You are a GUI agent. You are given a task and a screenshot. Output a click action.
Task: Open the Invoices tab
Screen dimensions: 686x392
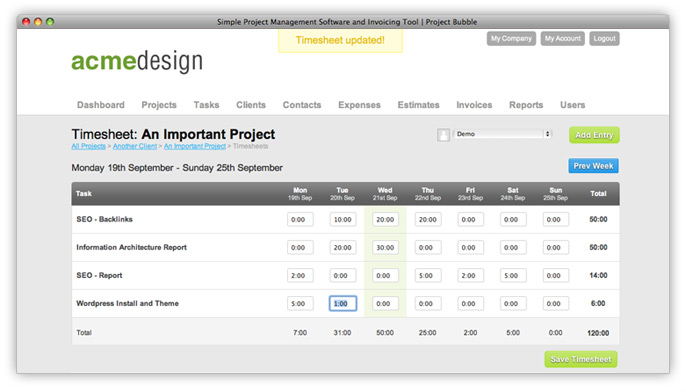pos(474,105)
